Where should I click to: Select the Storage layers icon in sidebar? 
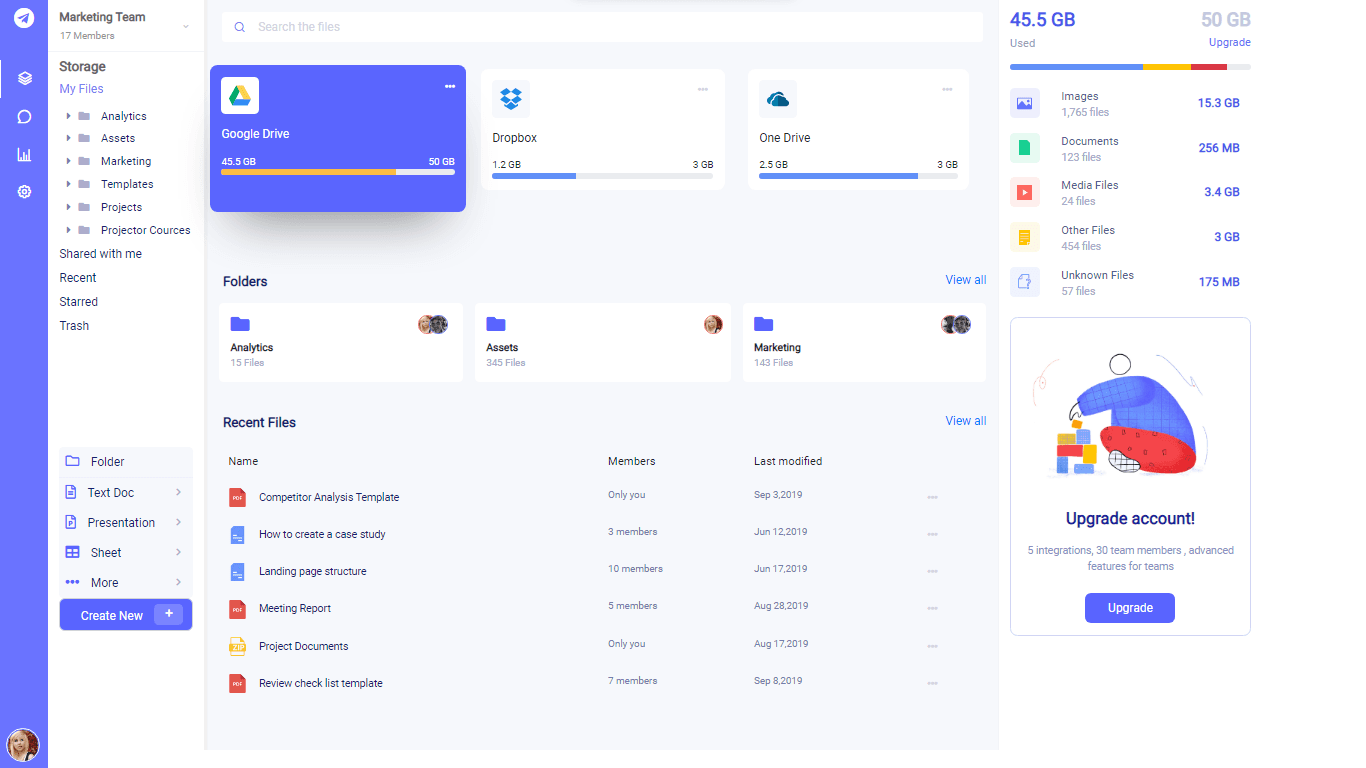pyautogui.click(x=23, y=78)
